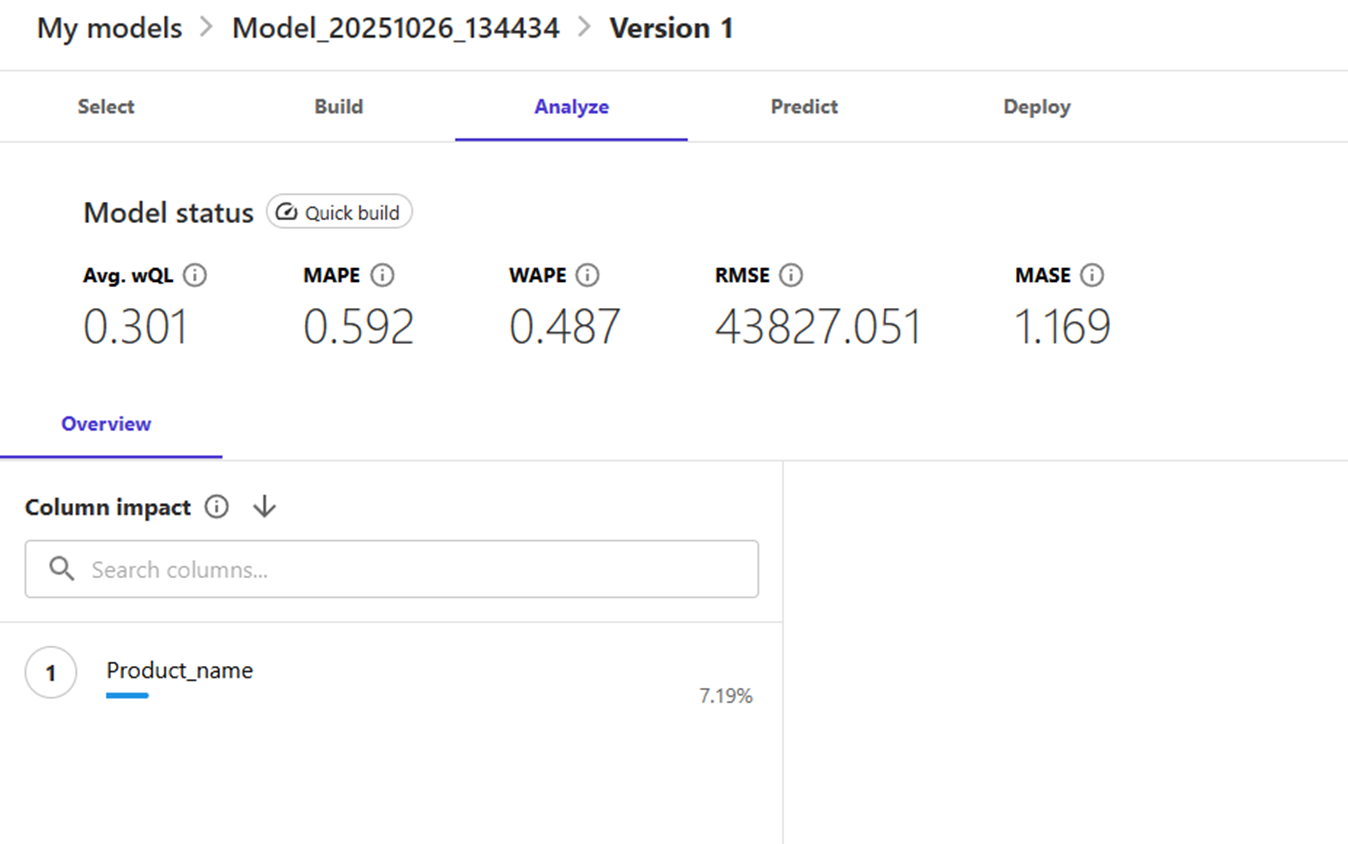Image resolution: width=1348 pixels, height=844 pixels.
Task: Click the blue Product_name impact bar
Action: click(x=127, y=695)
